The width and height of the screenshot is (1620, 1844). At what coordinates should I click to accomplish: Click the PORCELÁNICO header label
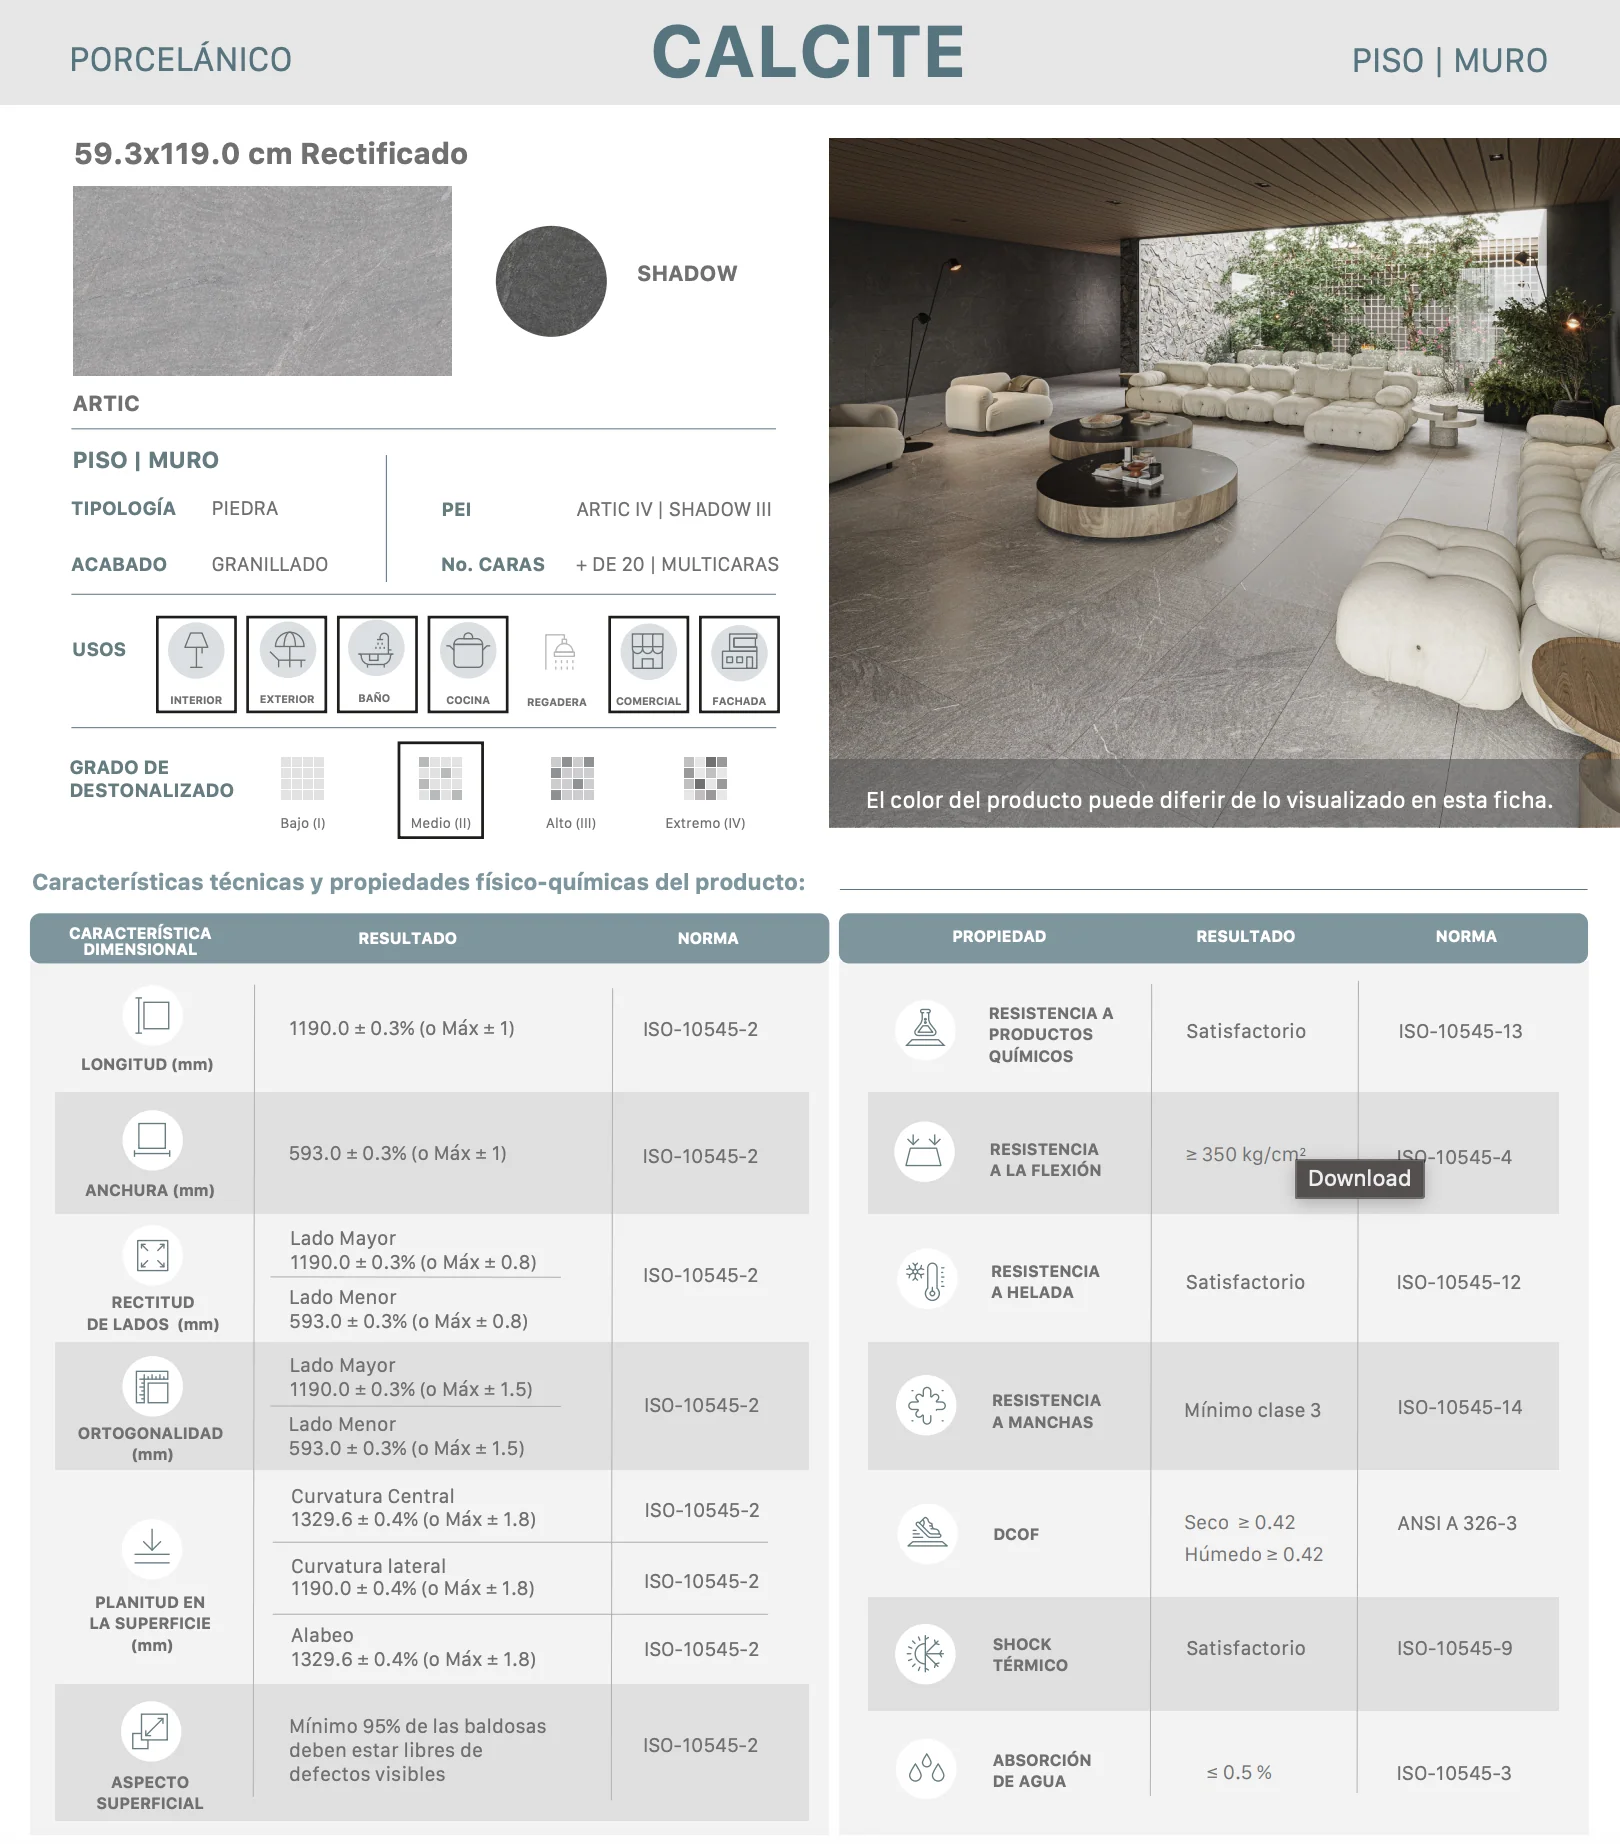coord(181,60)
